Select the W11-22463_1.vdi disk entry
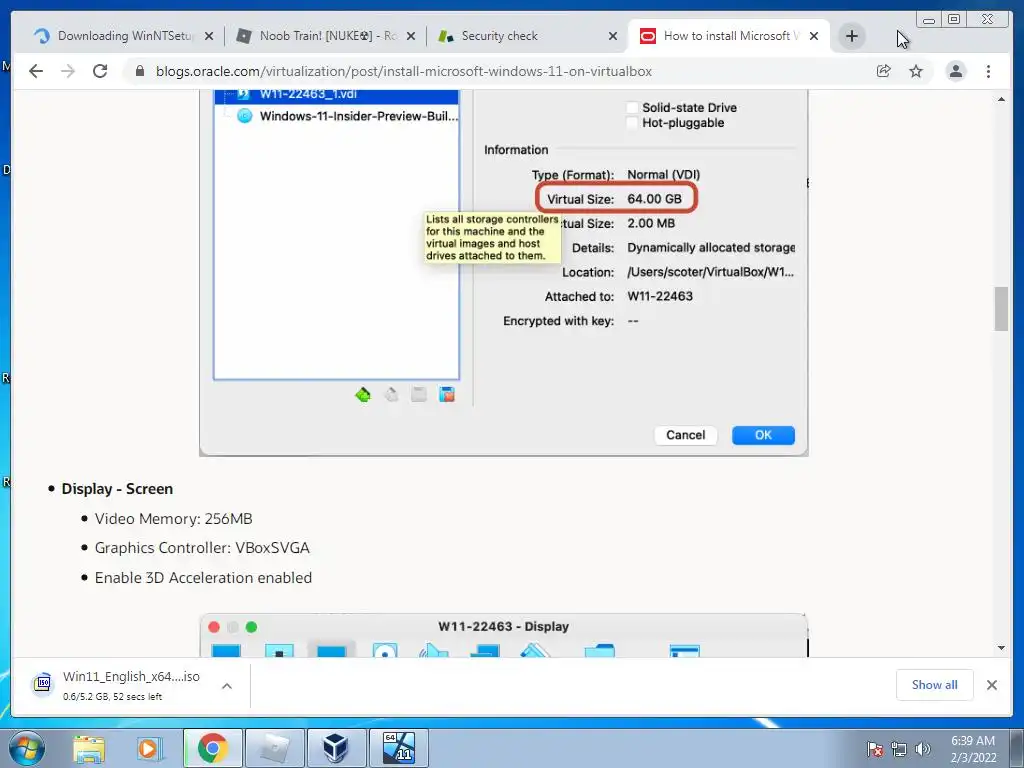This screenshot has width=1024, height=768. [x=337, y=95]
